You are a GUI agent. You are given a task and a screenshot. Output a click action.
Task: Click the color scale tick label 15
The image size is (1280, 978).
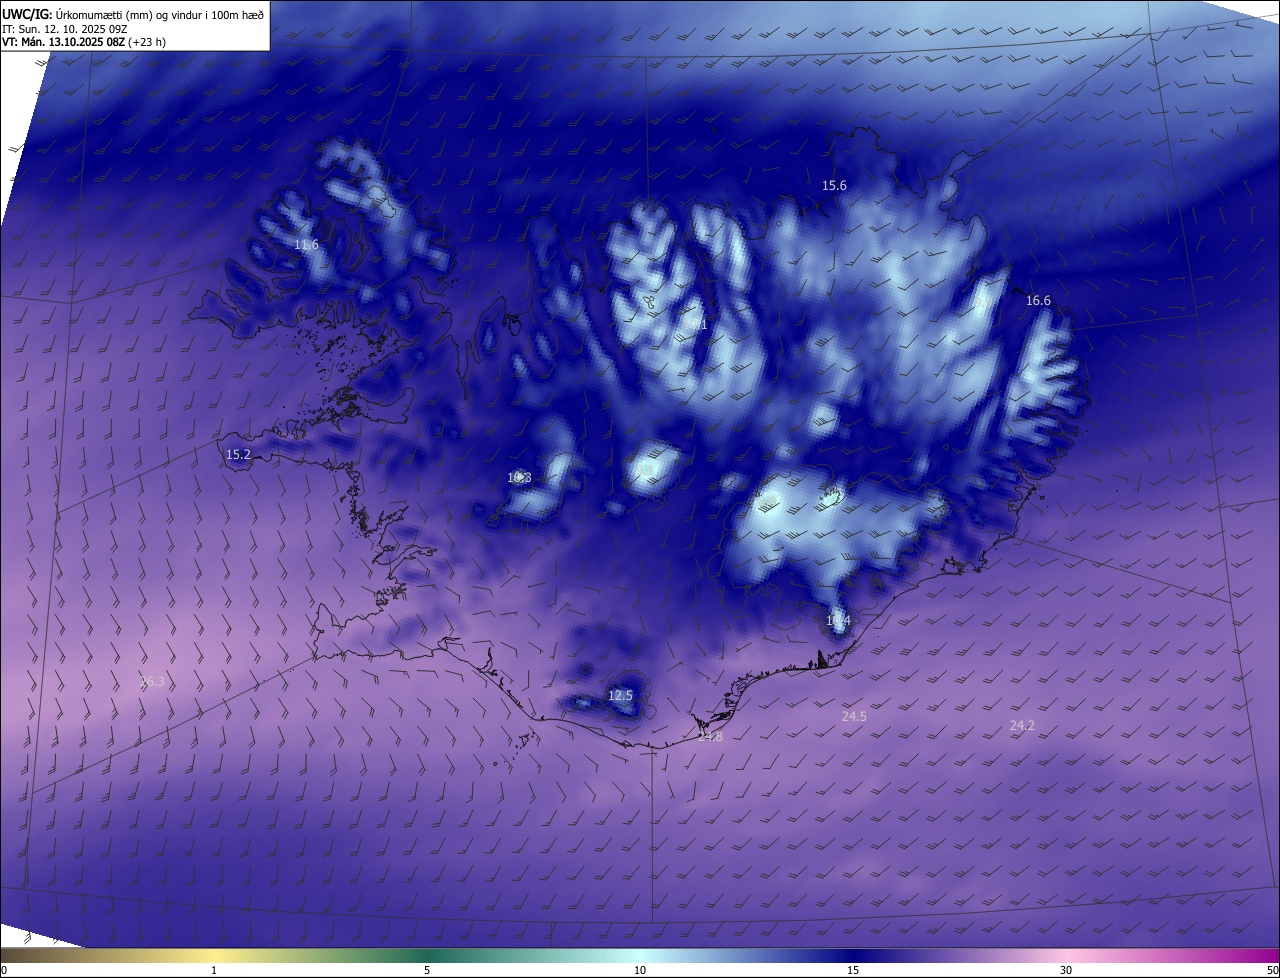[x=853, y=970]
